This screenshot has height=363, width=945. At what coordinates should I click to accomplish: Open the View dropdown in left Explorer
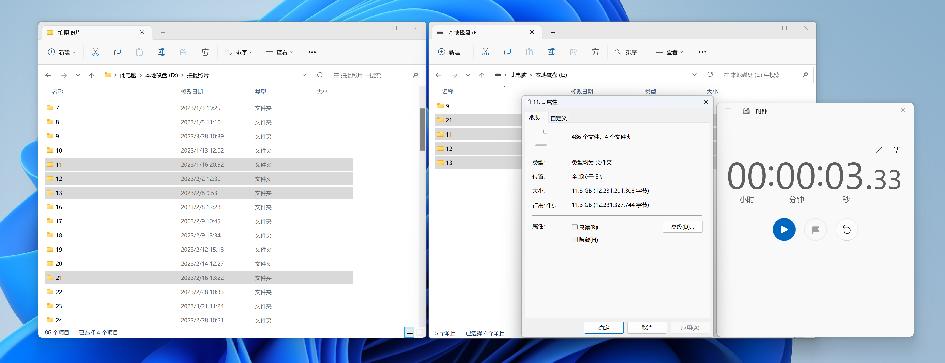(279, 52)
